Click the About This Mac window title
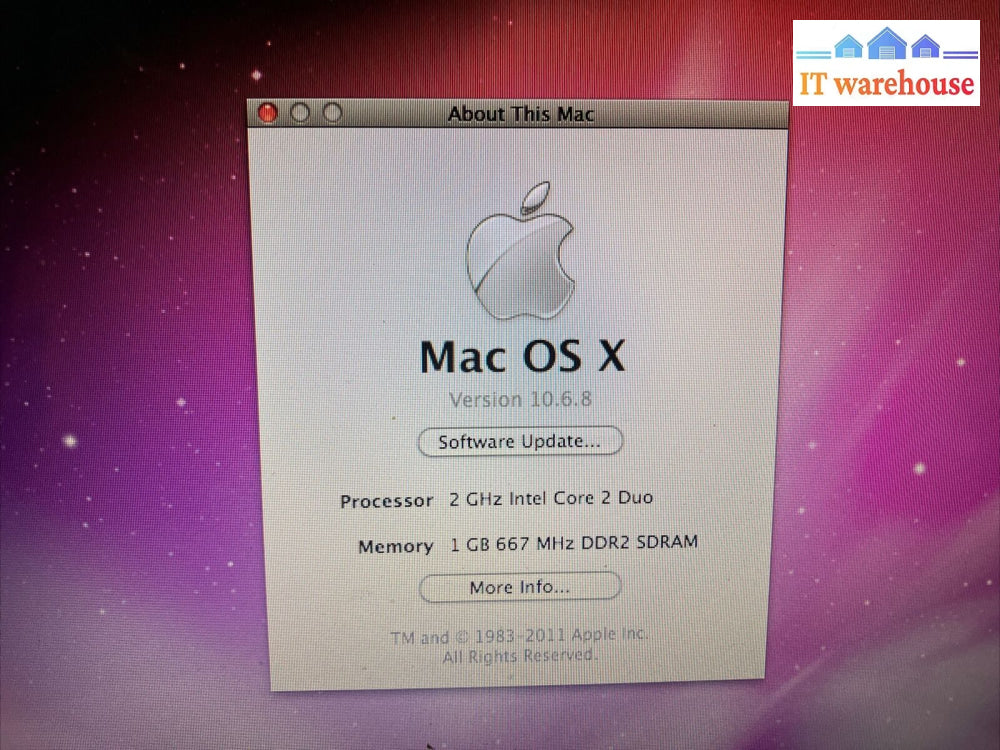 coord(520,114)
